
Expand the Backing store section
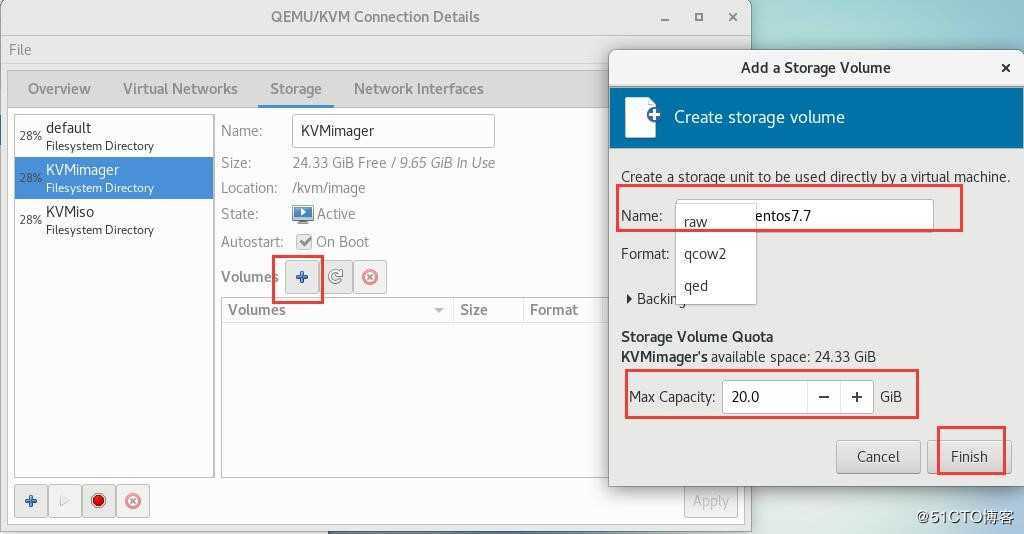[x=629, y=299]
